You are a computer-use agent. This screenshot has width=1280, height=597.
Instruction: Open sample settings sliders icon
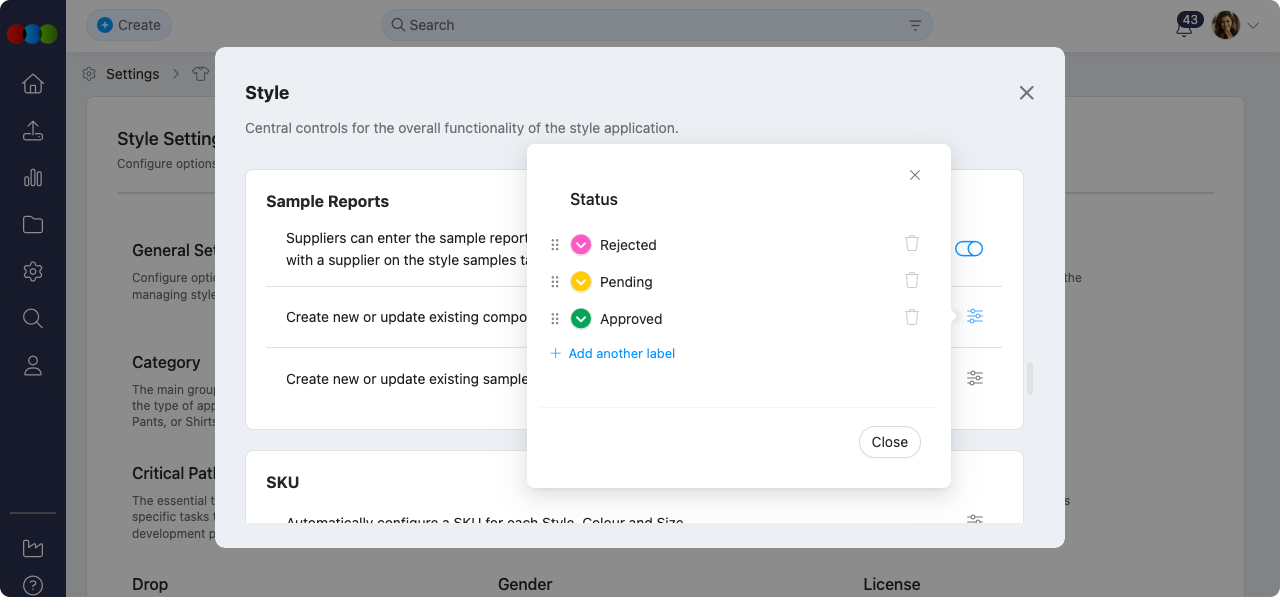click(x=974, y=378)
